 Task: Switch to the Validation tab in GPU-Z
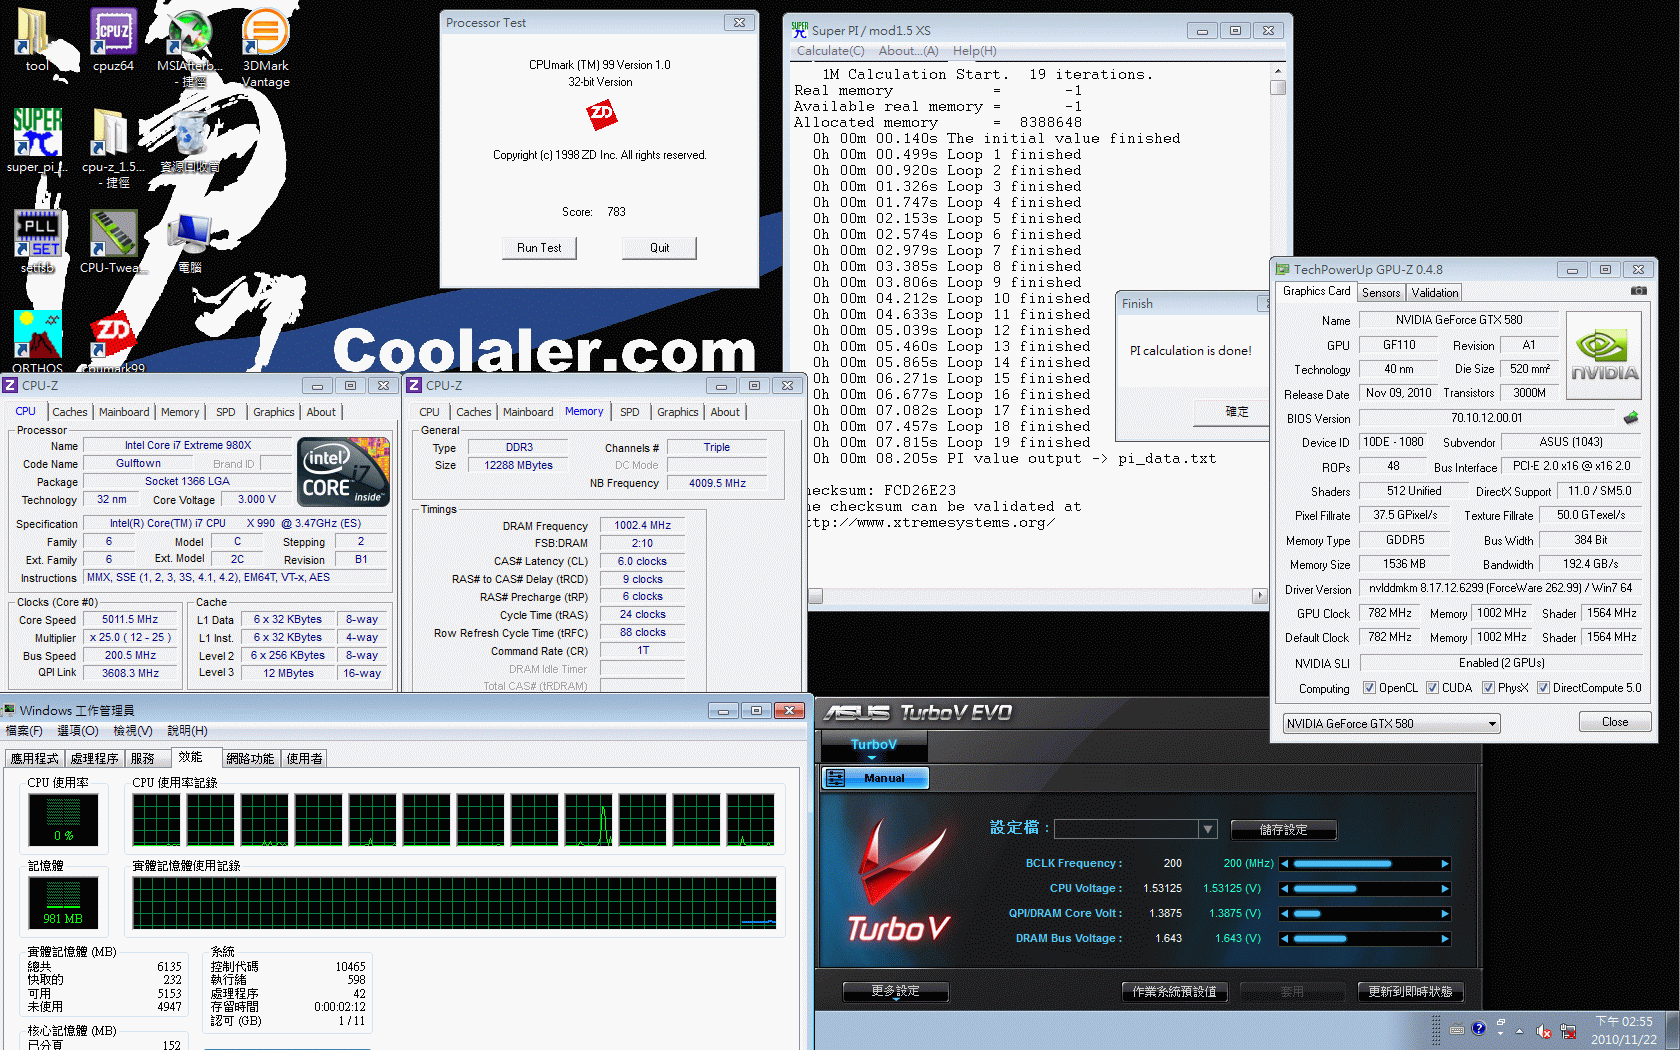(1435, 293)
